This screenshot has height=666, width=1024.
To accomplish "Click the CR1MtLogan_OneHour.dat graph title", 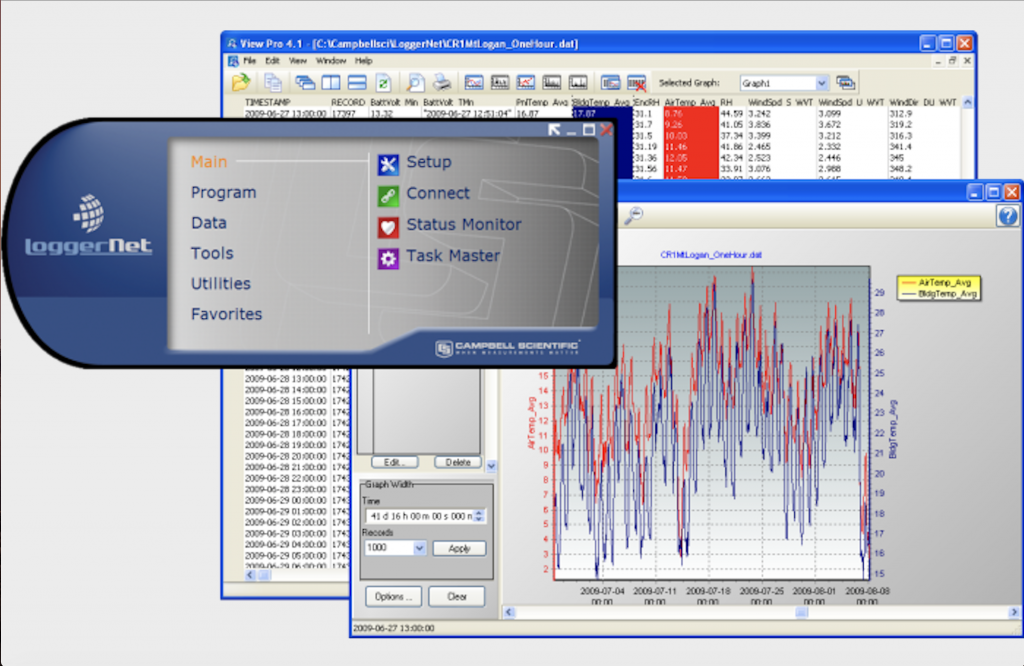I will (x=711, y=255).
